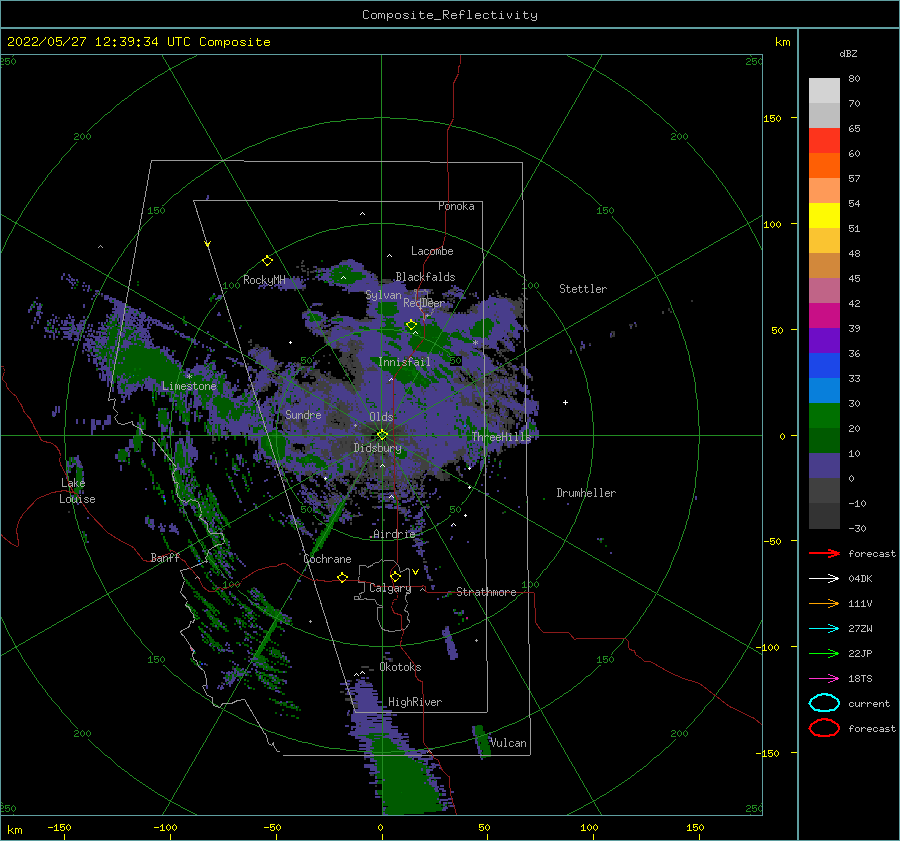The image size is (900, 841).
Task: Click the Sylvan label
Action: click(383, 295)
